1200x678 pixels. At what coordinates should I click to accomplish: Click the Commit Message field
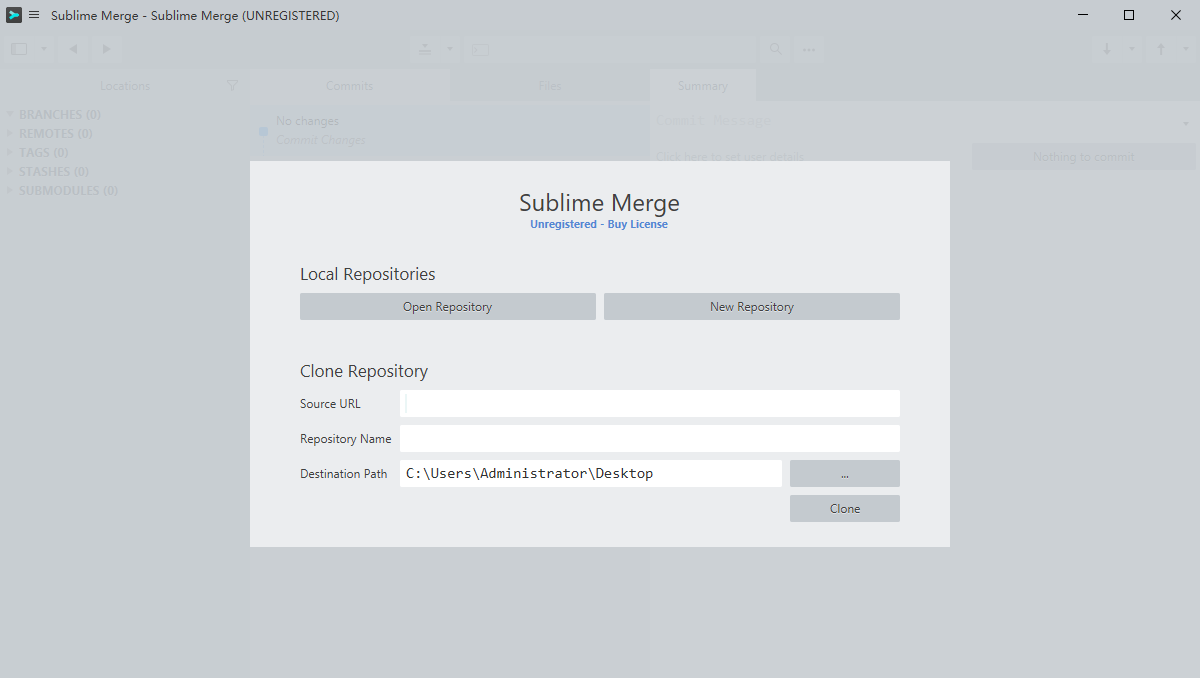915,121
